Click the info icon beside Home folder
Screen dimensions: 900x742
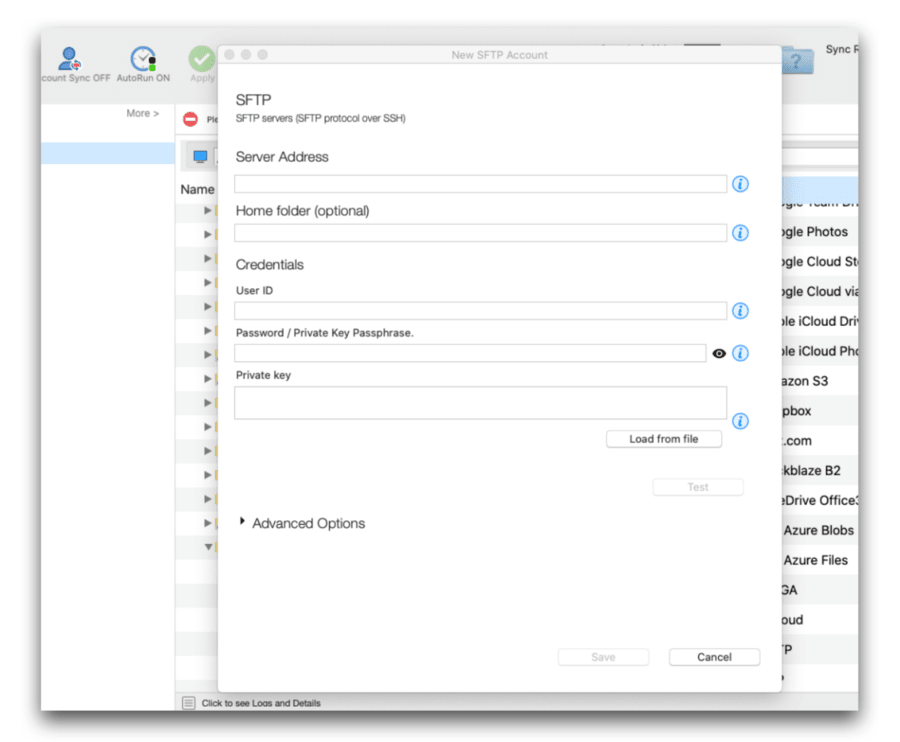pyautogui.click(x=740, y=232)
